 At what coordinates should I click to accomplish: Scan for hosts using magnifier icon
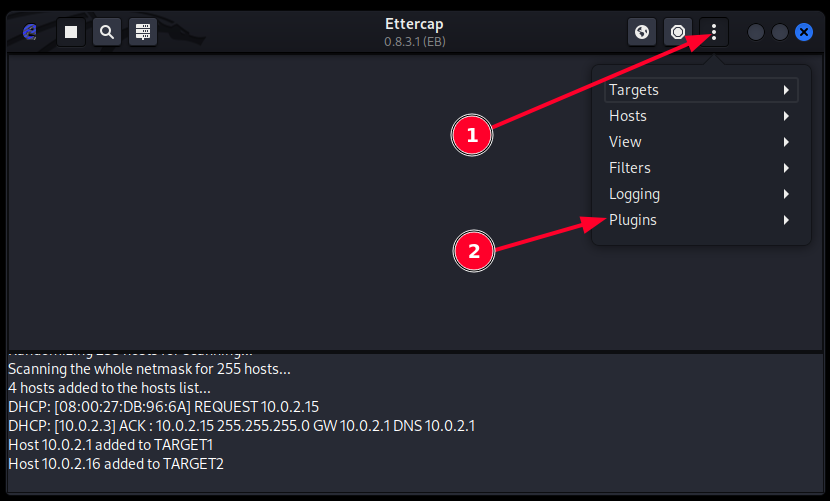coord(107,32)
